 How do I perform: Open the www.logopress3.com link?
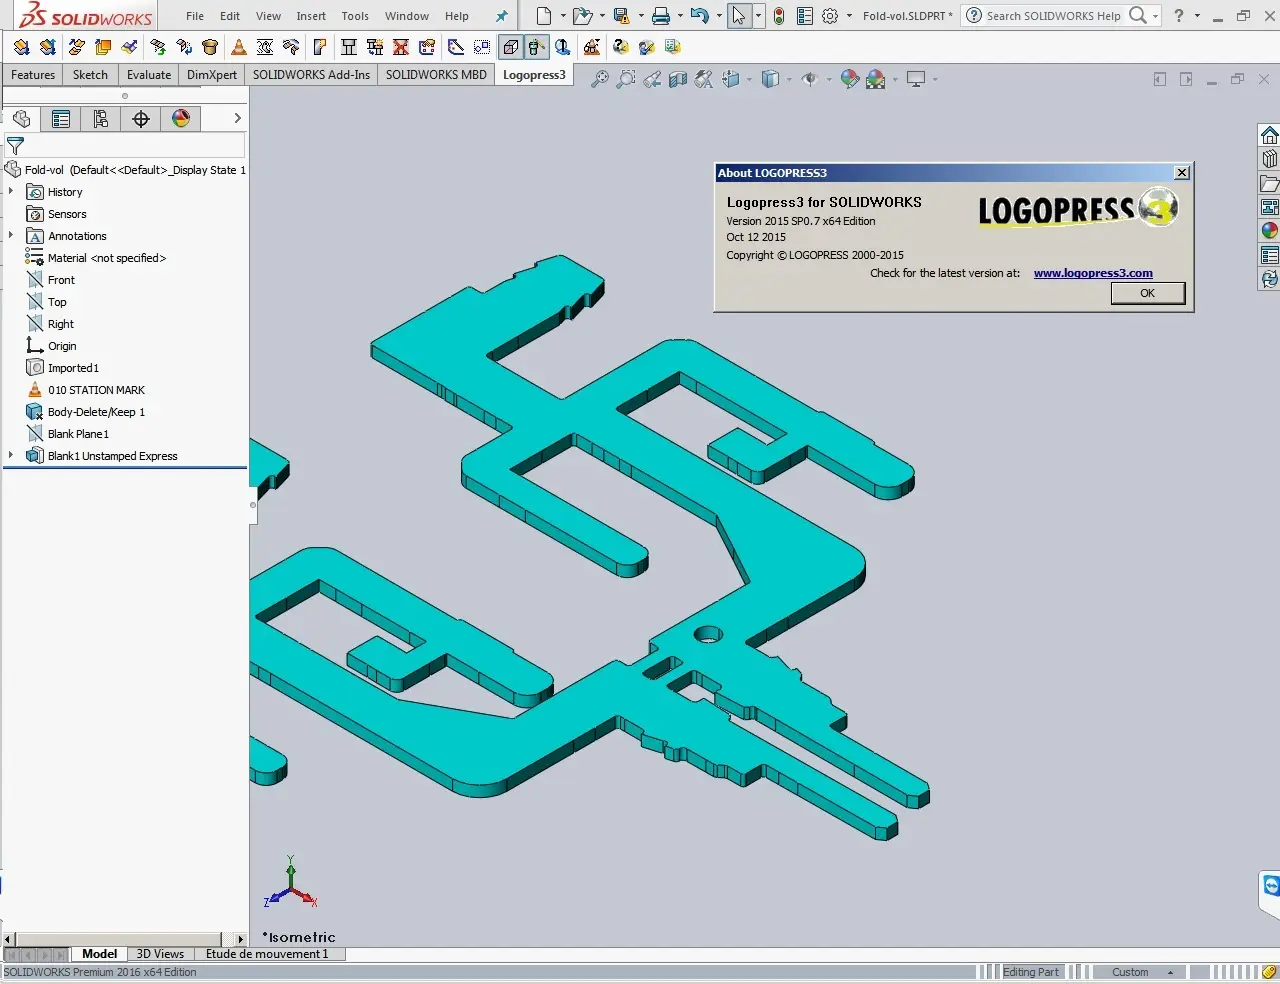pyautogui.click(x=1093, y=273)
